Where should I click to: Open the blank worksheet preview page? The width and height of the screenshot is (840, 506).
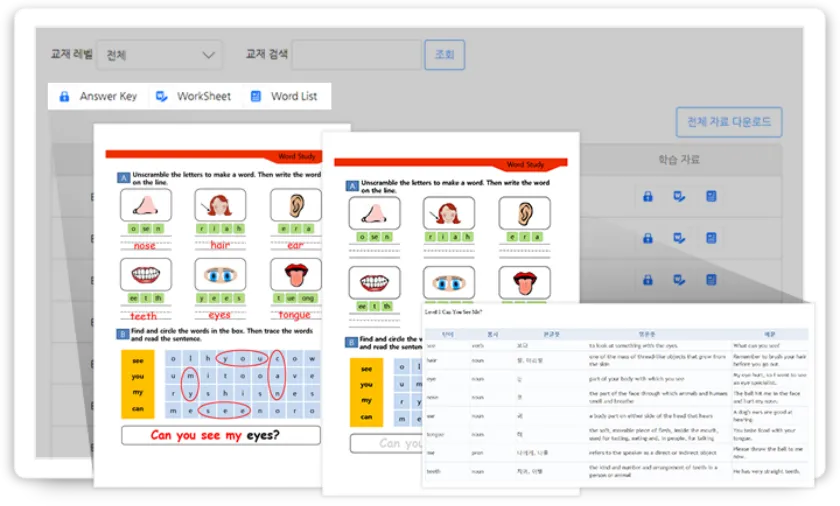pos(450,230)
